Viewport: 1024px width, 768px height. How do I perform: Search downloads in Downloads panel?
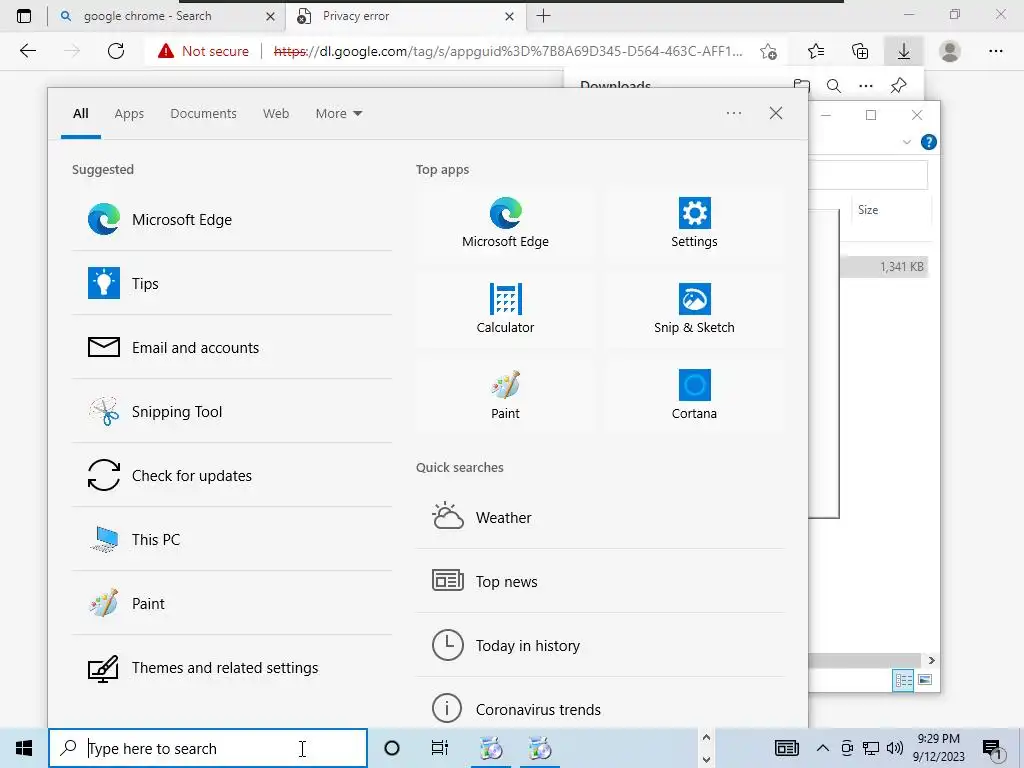[x=834, y=86]
